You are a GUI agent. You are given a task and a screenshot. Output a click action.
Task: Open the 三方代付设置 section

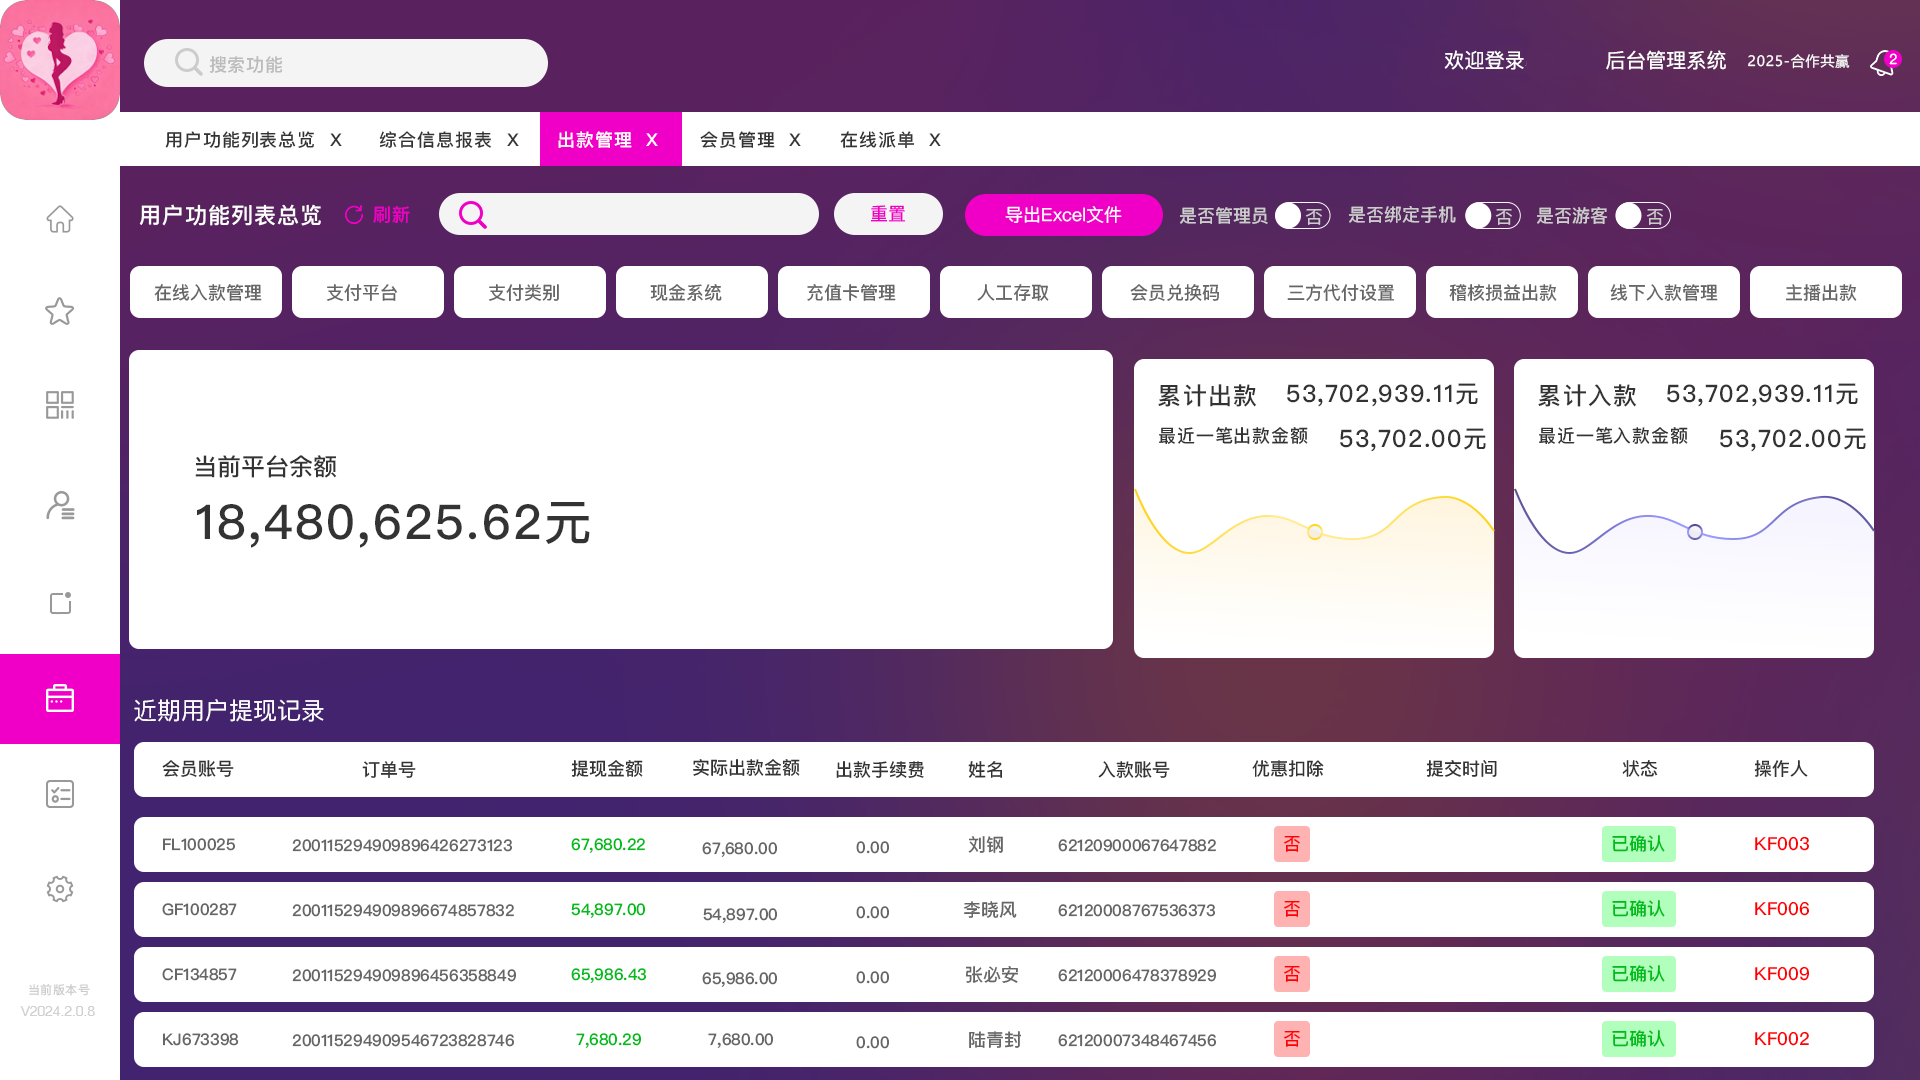click(x=1339, y=293)
